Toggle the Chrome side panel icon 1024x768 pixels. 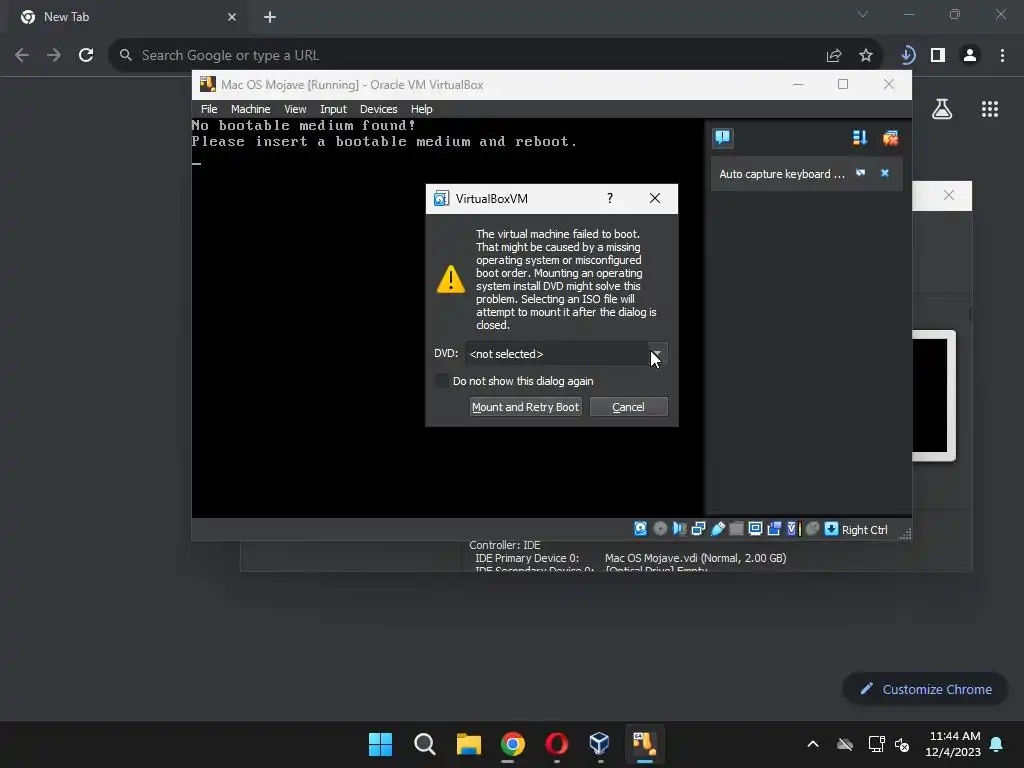point(938,56)
